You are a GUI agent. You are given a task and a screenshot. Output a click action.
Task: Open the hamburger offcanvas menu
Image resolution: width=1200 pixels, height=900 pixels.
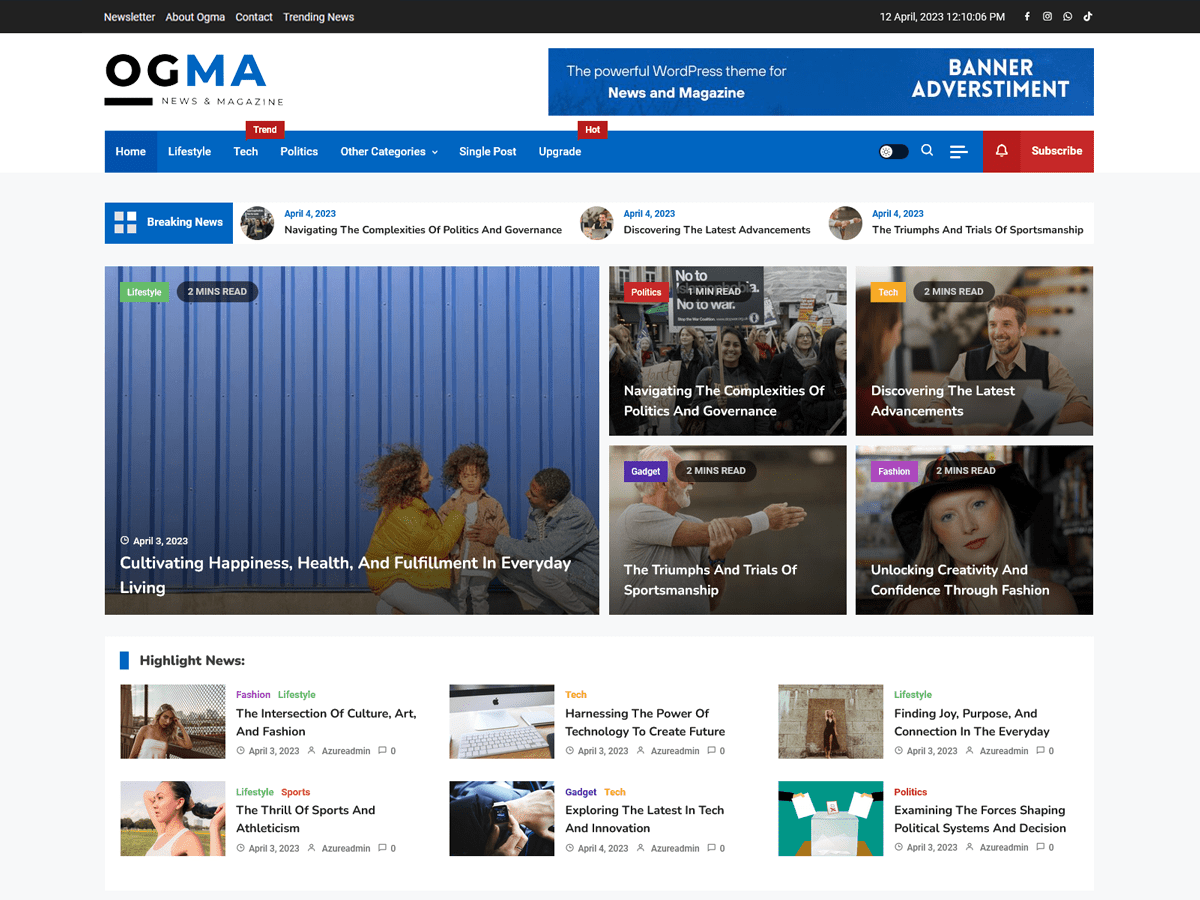tap(959, 151)
